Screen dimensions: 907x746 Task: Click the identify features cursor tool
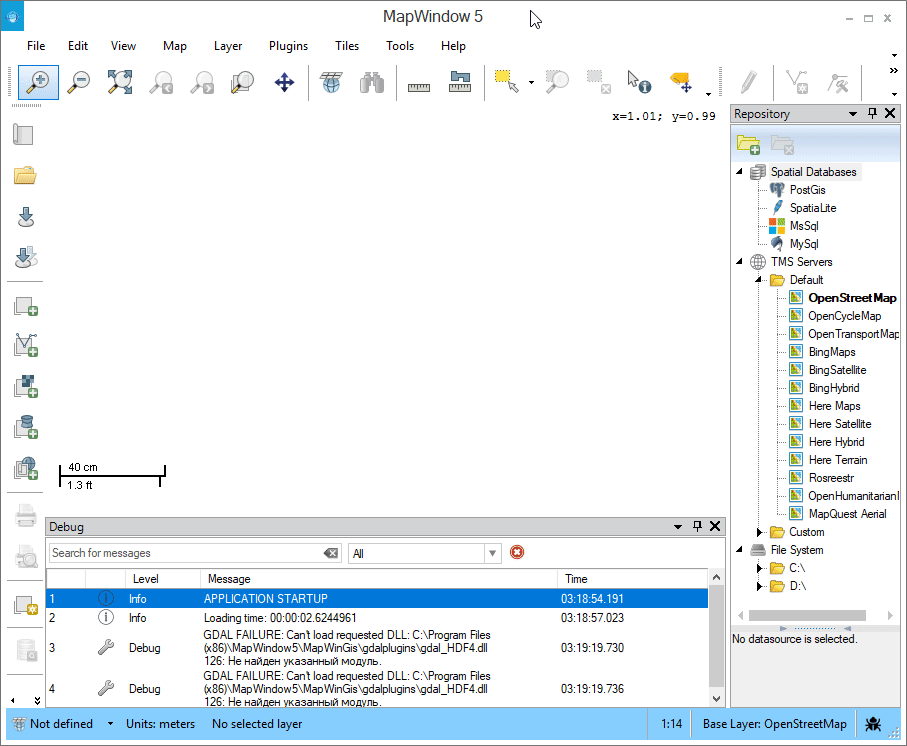point(639,83)
